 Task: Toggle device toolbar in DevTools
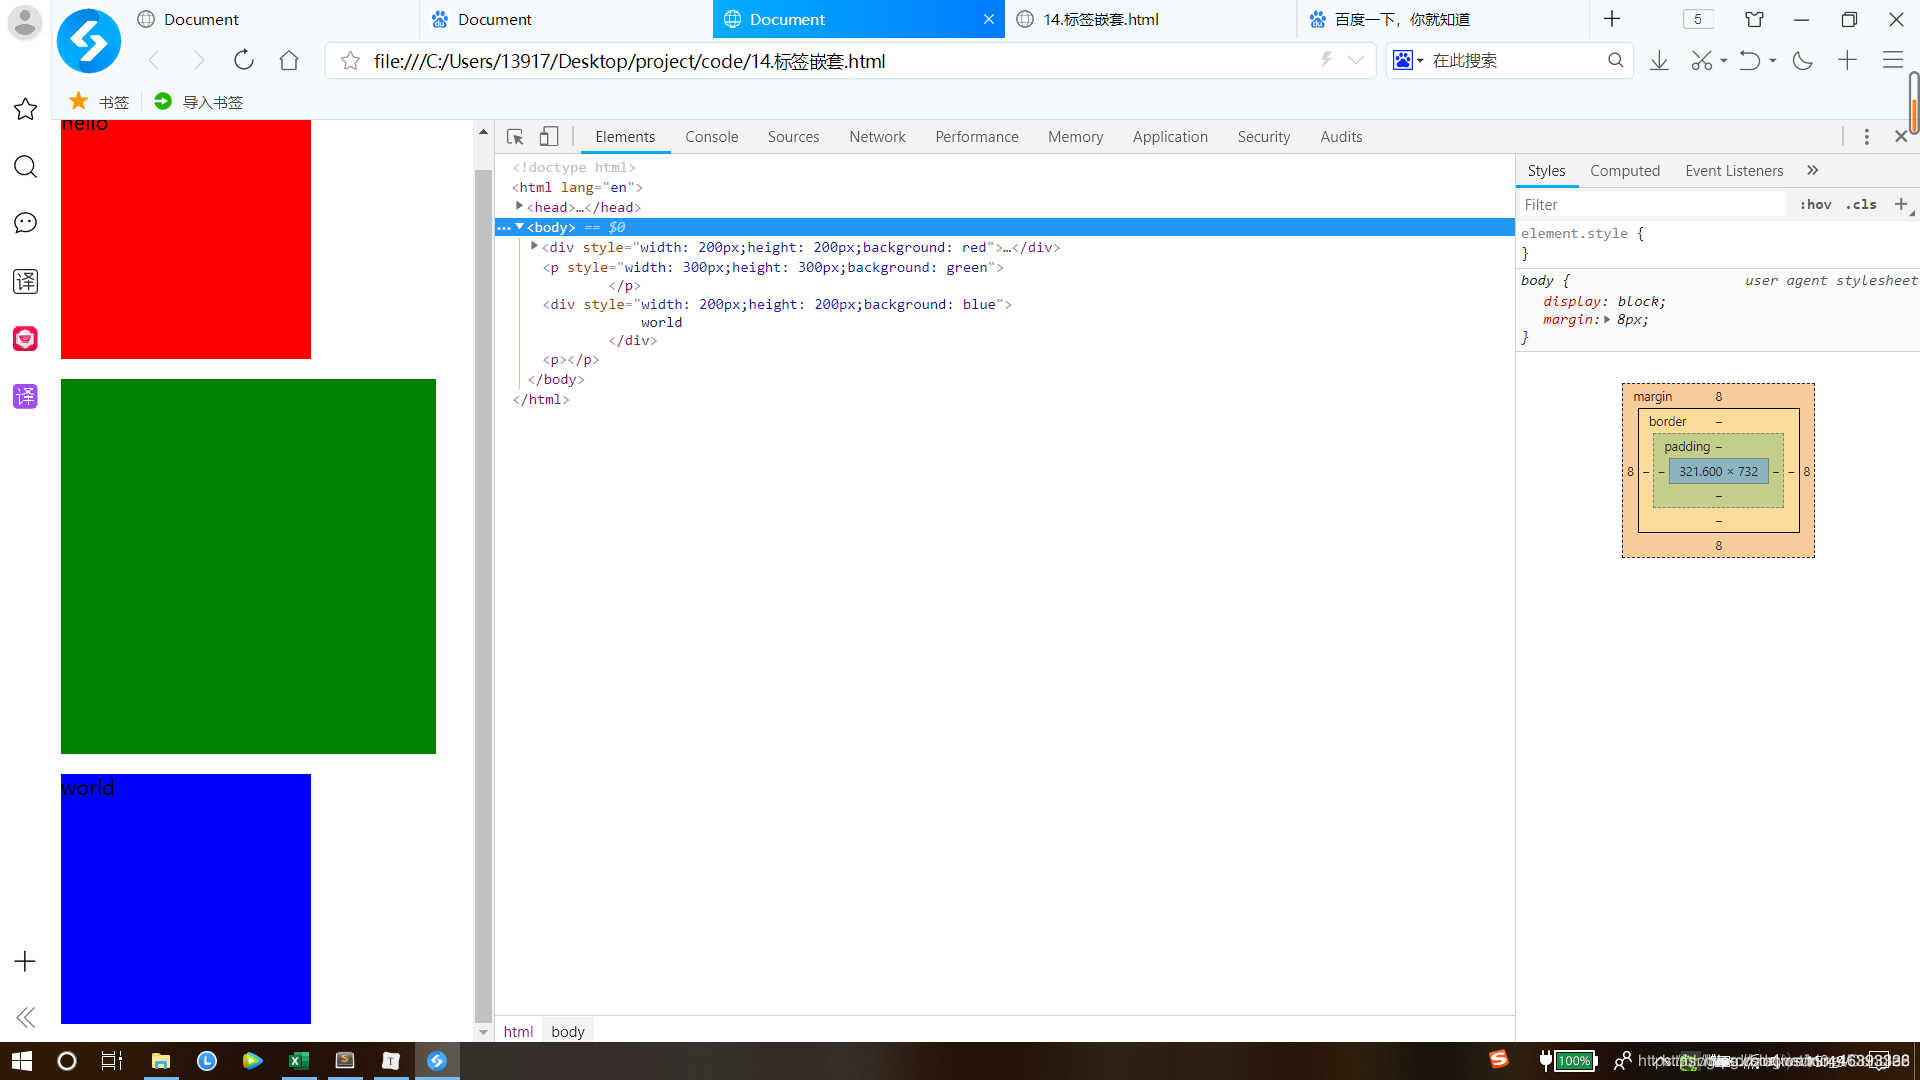click(549, 137)
